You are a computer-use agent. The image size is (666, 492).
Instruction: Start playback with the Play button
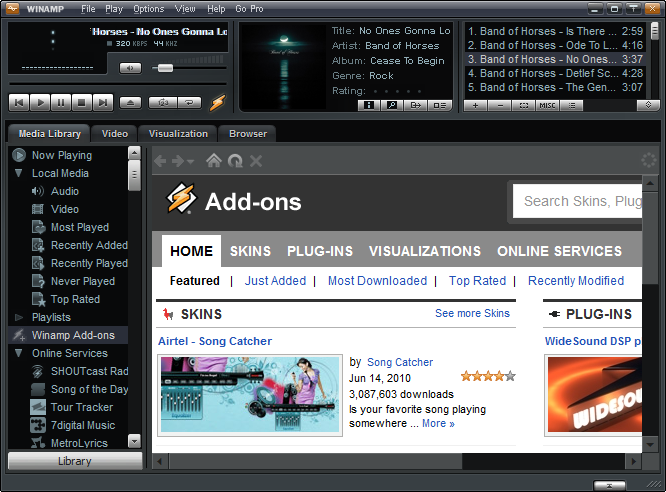click(40, 103)
